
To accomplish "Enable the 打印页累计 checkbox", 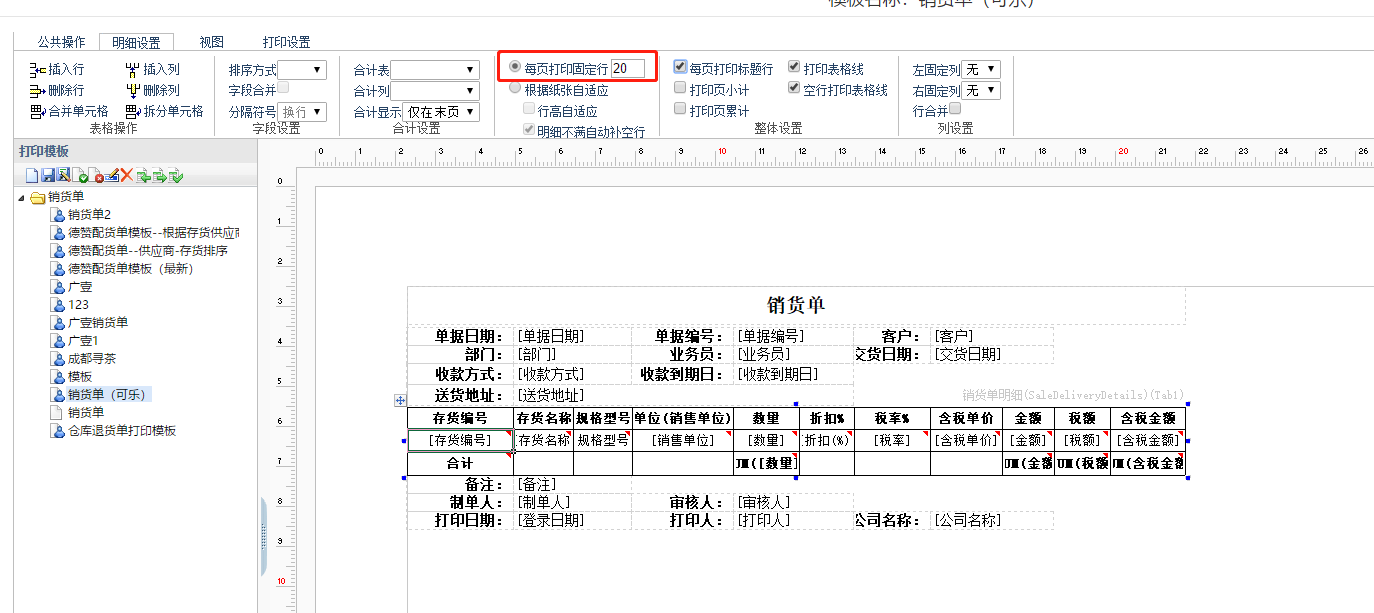I will [x=680, y=110].
